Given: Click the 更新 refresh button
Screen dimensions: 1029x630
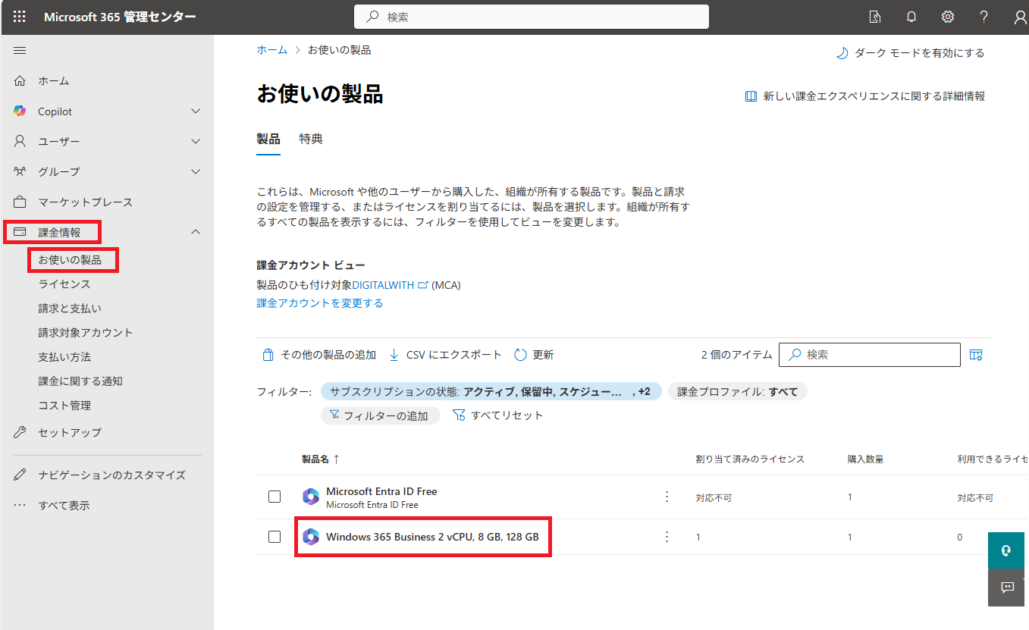Looking at the screenshot, I should (534, 355).
